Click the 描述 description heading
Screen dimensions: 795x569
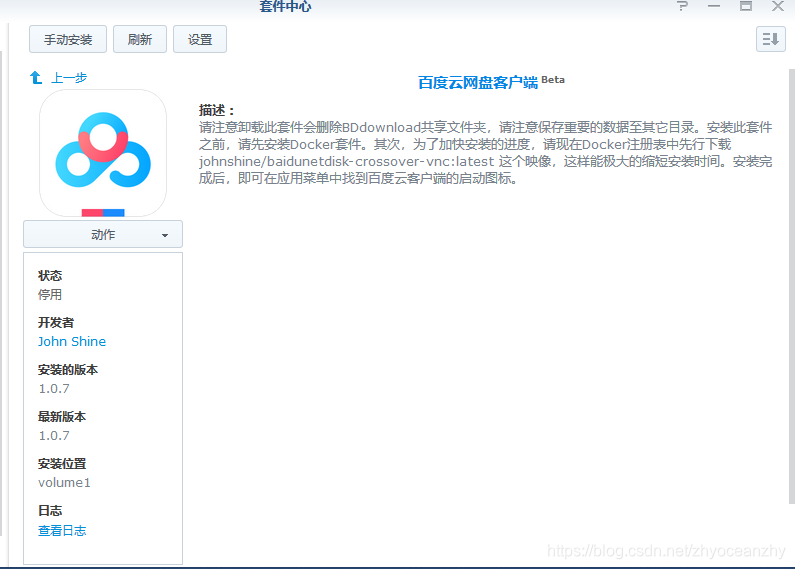point(217,110)
